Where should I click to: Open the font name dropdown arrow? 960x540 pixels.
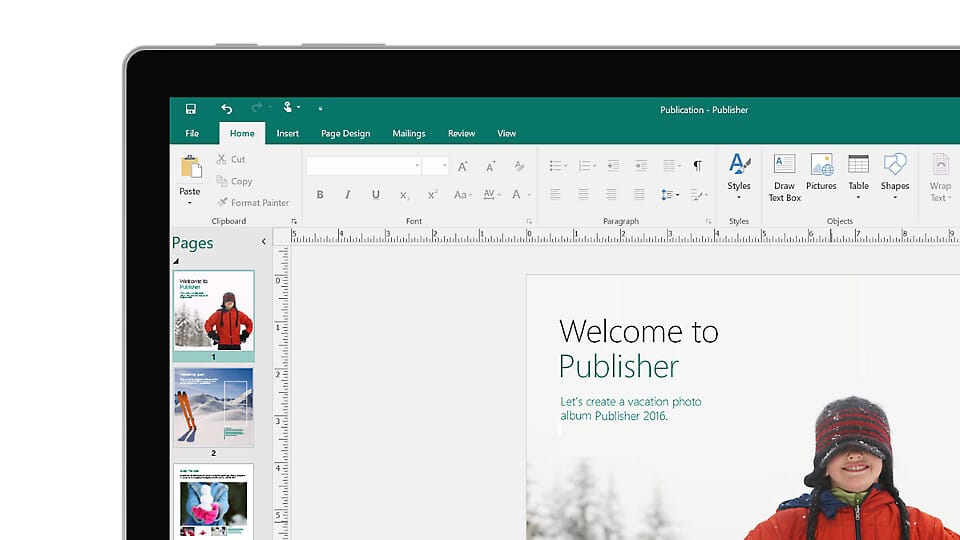(418, 166)
